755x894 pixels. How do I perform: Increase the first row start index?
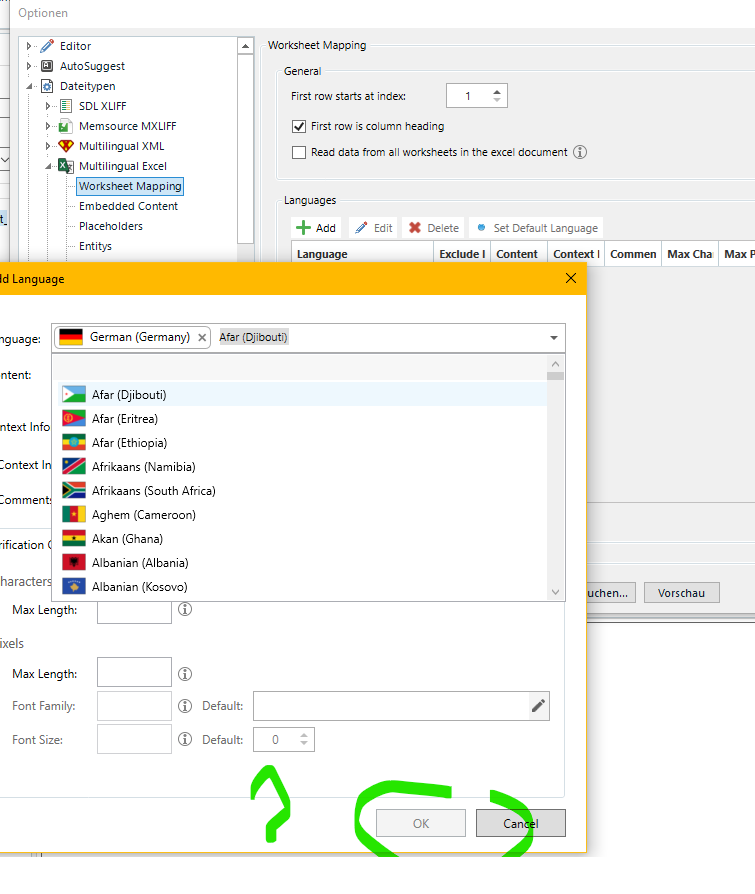(497, 91)
